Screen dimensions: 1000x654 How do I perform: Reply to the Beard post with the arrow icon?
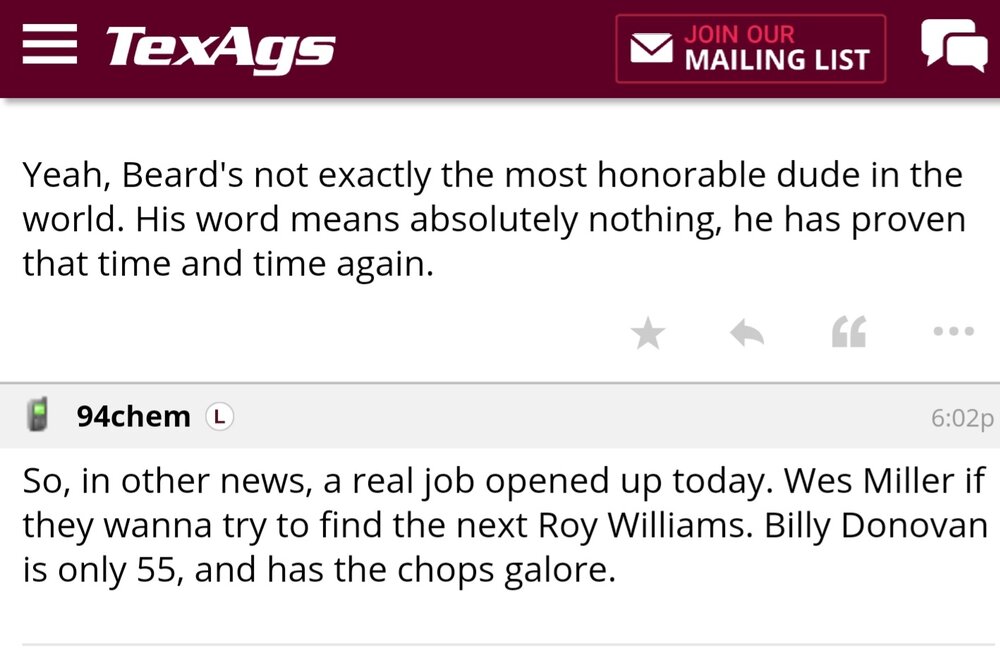(x=747, y=334)
